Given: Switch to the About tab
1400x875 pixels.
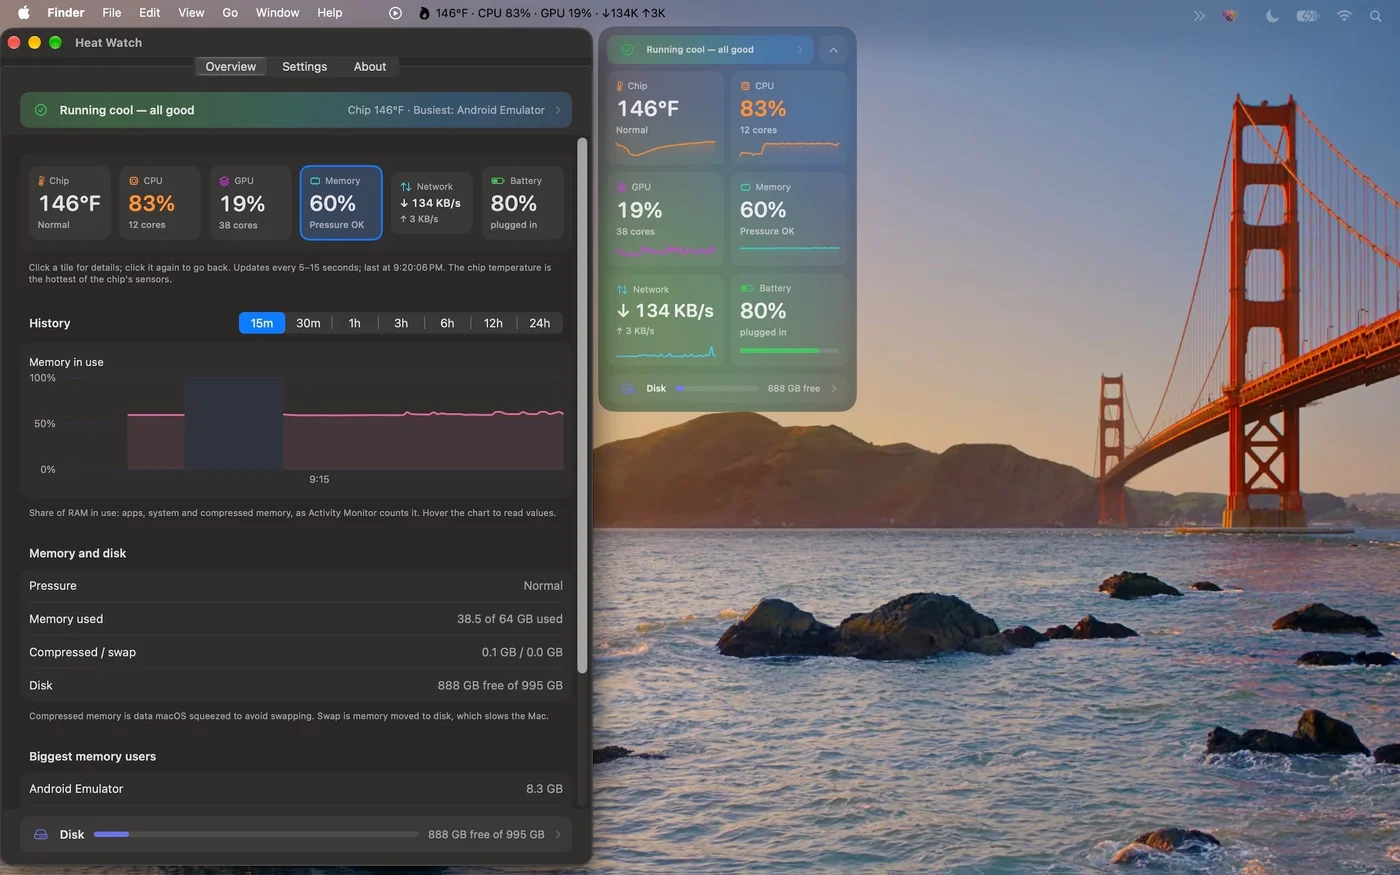Looking at the screenshot, I should (370, 66).
